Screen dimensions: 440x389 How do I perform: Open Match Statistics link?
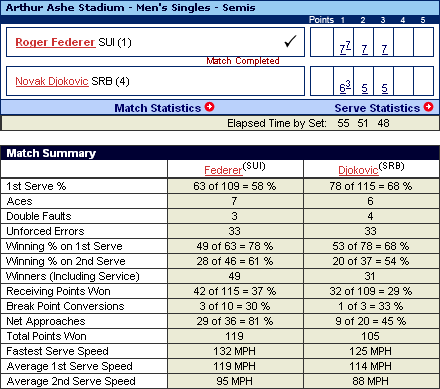[157, 108]
